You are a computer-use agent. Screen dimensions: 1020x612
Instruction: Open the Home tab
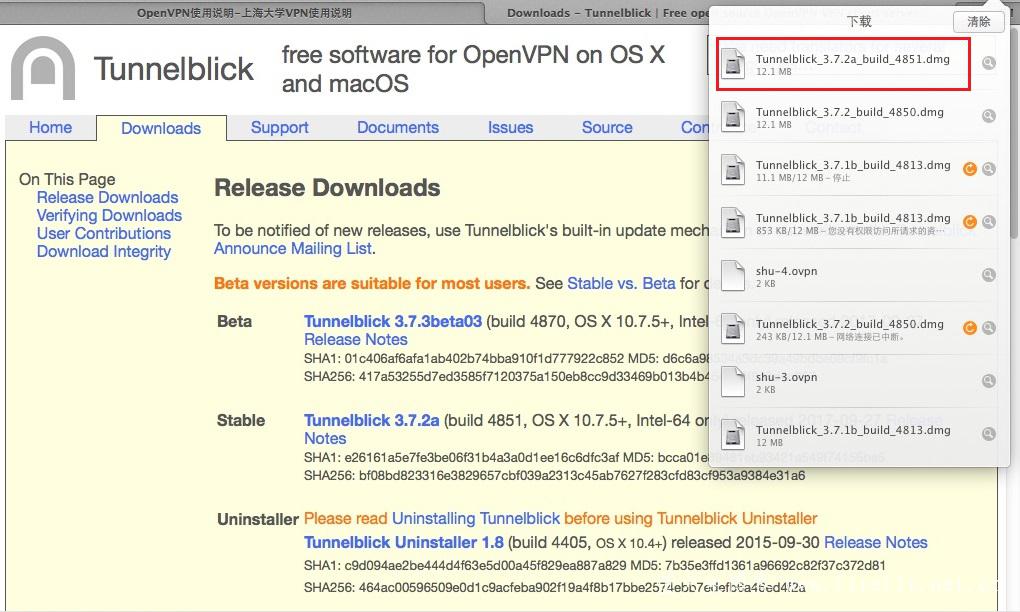click(x=51, y=127)
